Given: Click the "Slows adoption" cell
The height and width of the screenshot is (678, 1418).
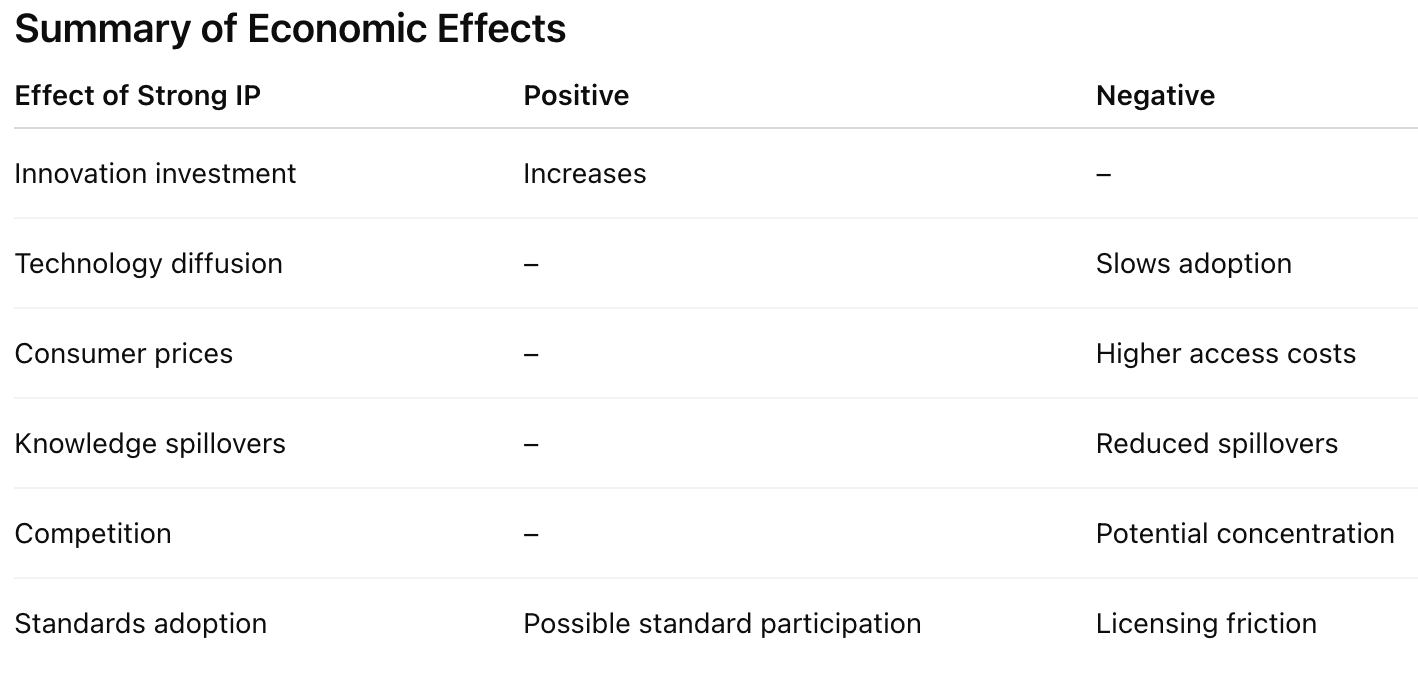Looking at the screenshot, I should (1193, 264).
